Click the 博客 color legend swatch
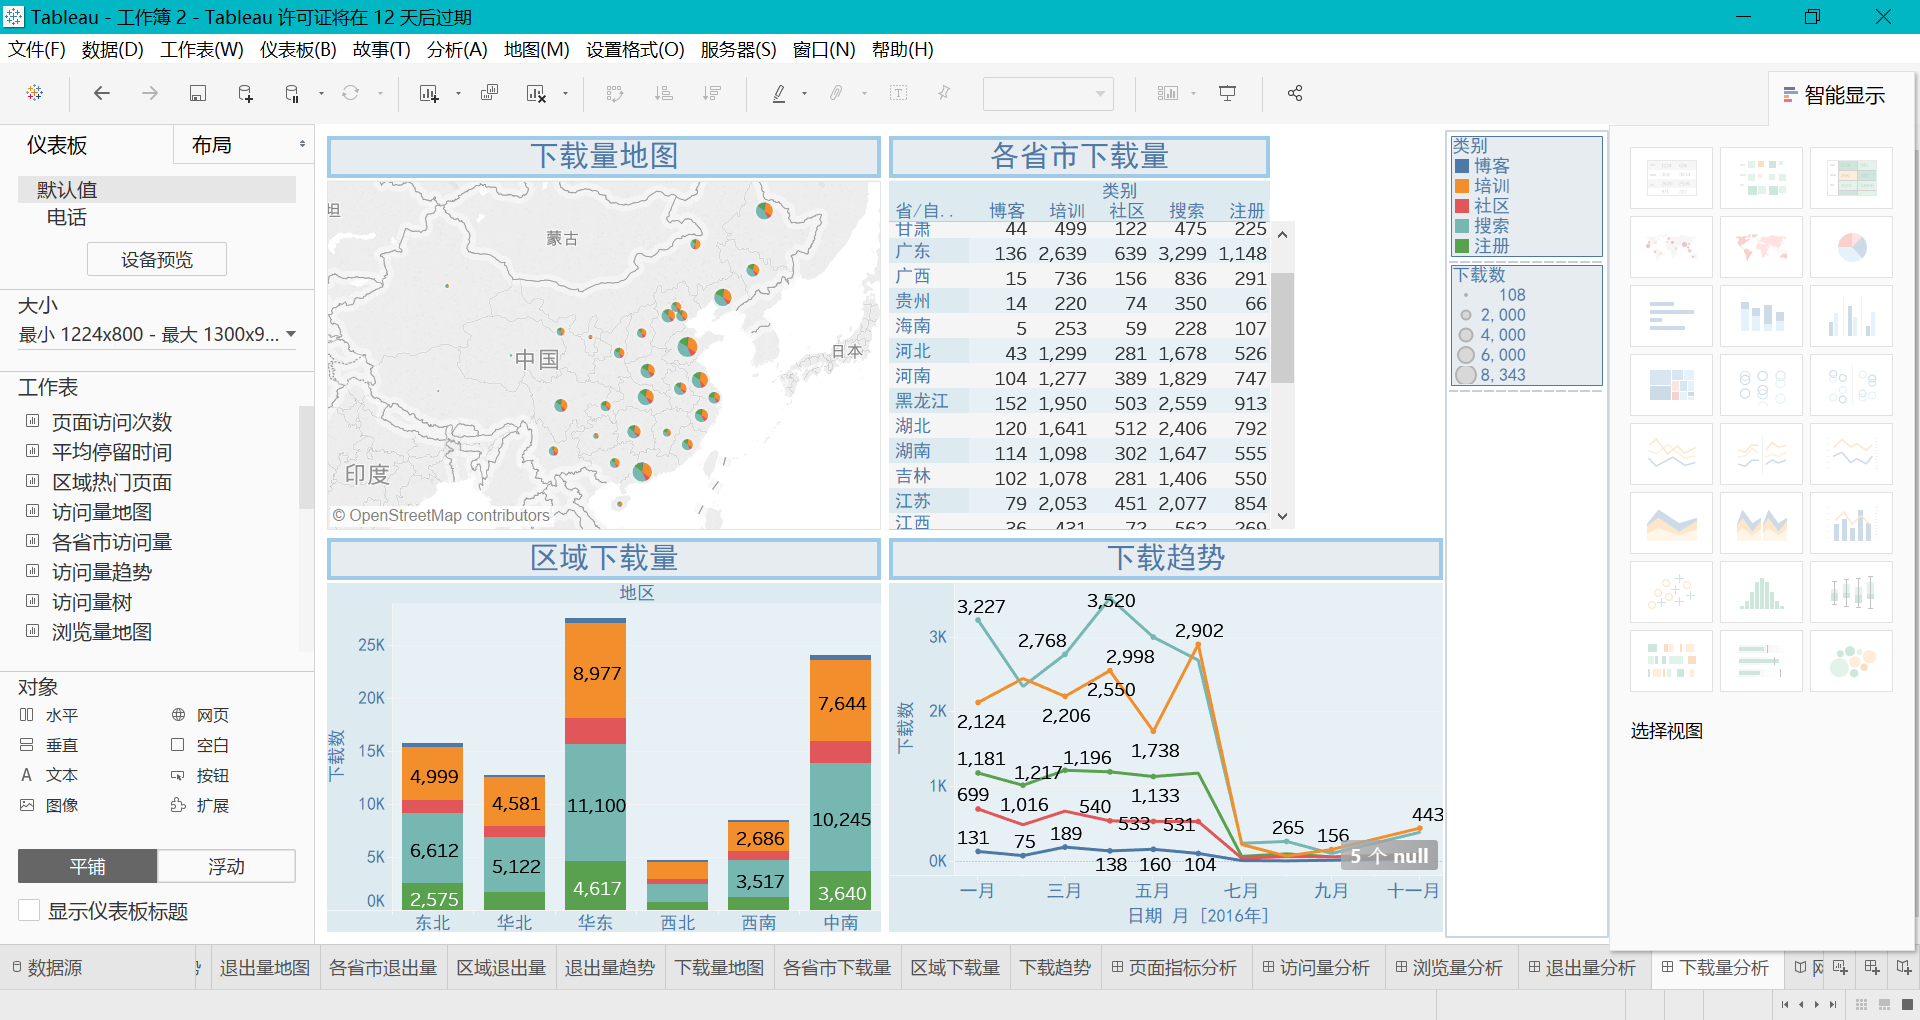 coord(1462,166)
